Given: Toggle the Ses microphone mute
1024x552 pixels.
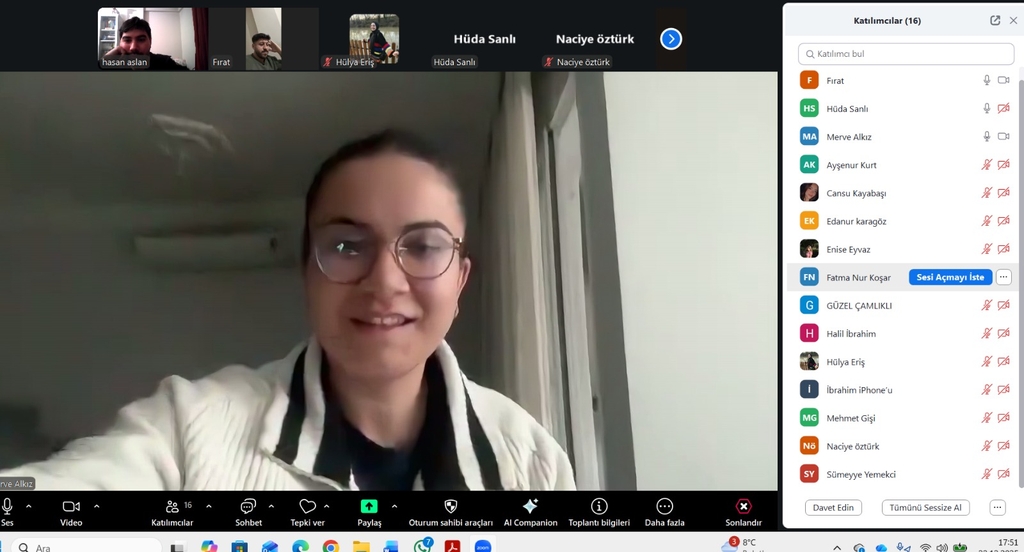Looking at the screenshot, I should coord(8,507).
